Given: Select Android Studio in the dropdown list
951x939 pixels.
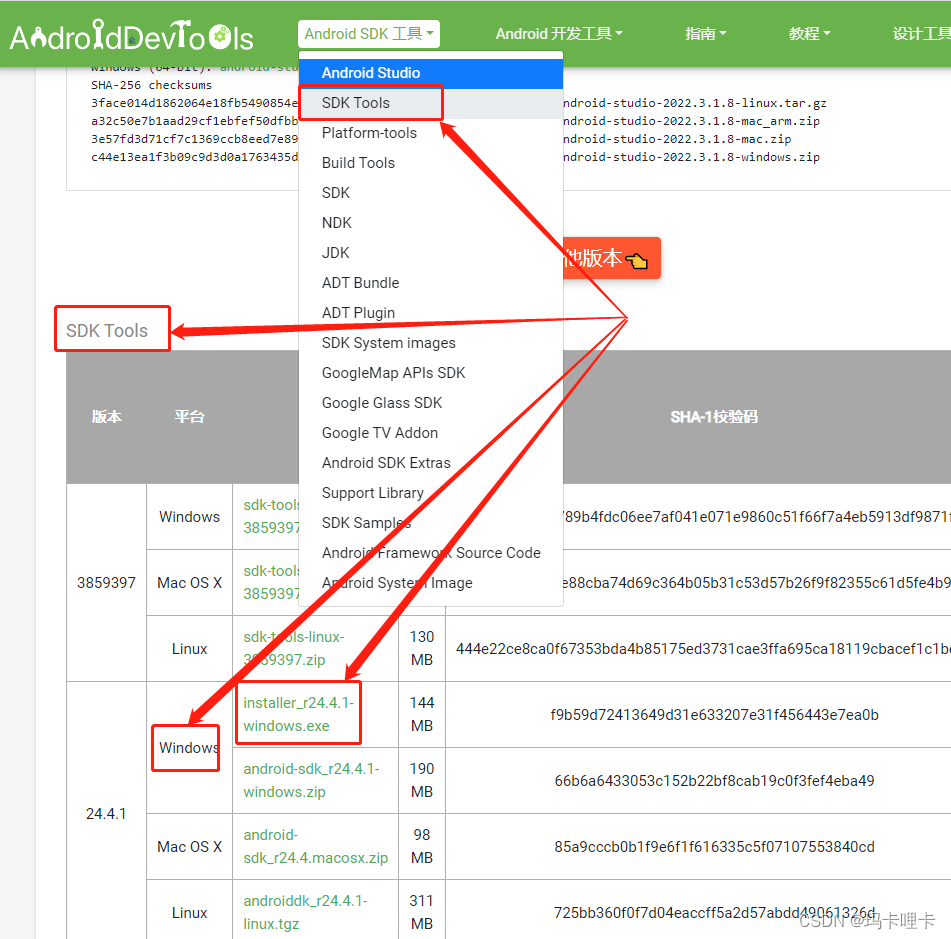Looking at the screenshot, I should click(x=431, y=73).
